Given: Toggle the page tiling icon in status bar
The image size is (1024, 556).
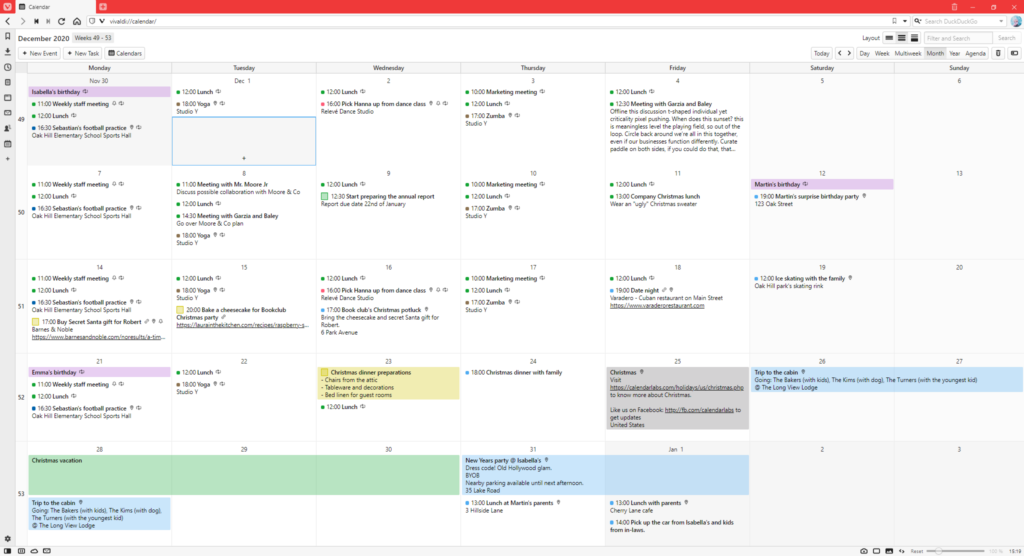Looking at the screenshot, I should coord(876,551).
